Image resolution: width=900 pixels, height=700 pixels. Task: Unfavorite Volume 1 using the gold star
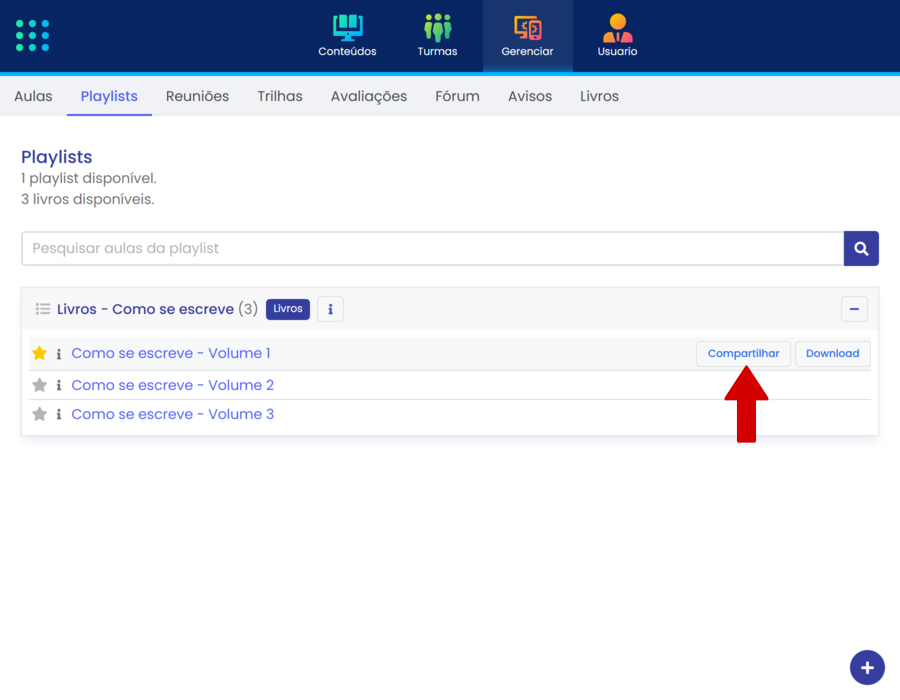pyautogui.click(x=40, y=353)
